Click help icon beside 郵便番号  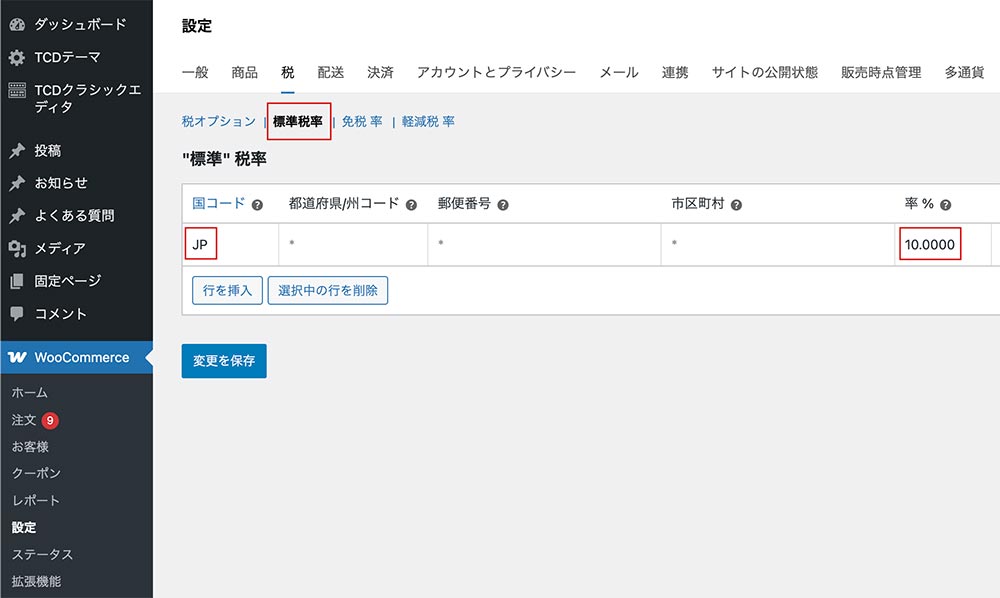tap(503, 204)
